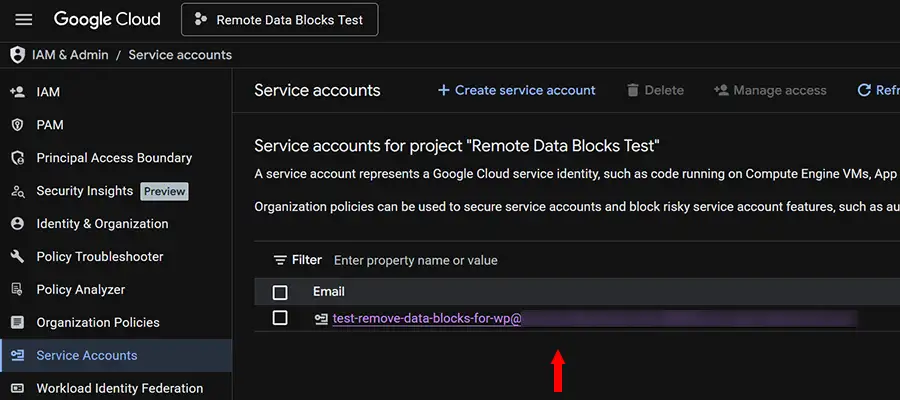Click the PAM shield icon
Screen dimensions: 900x400
(18, 125)
